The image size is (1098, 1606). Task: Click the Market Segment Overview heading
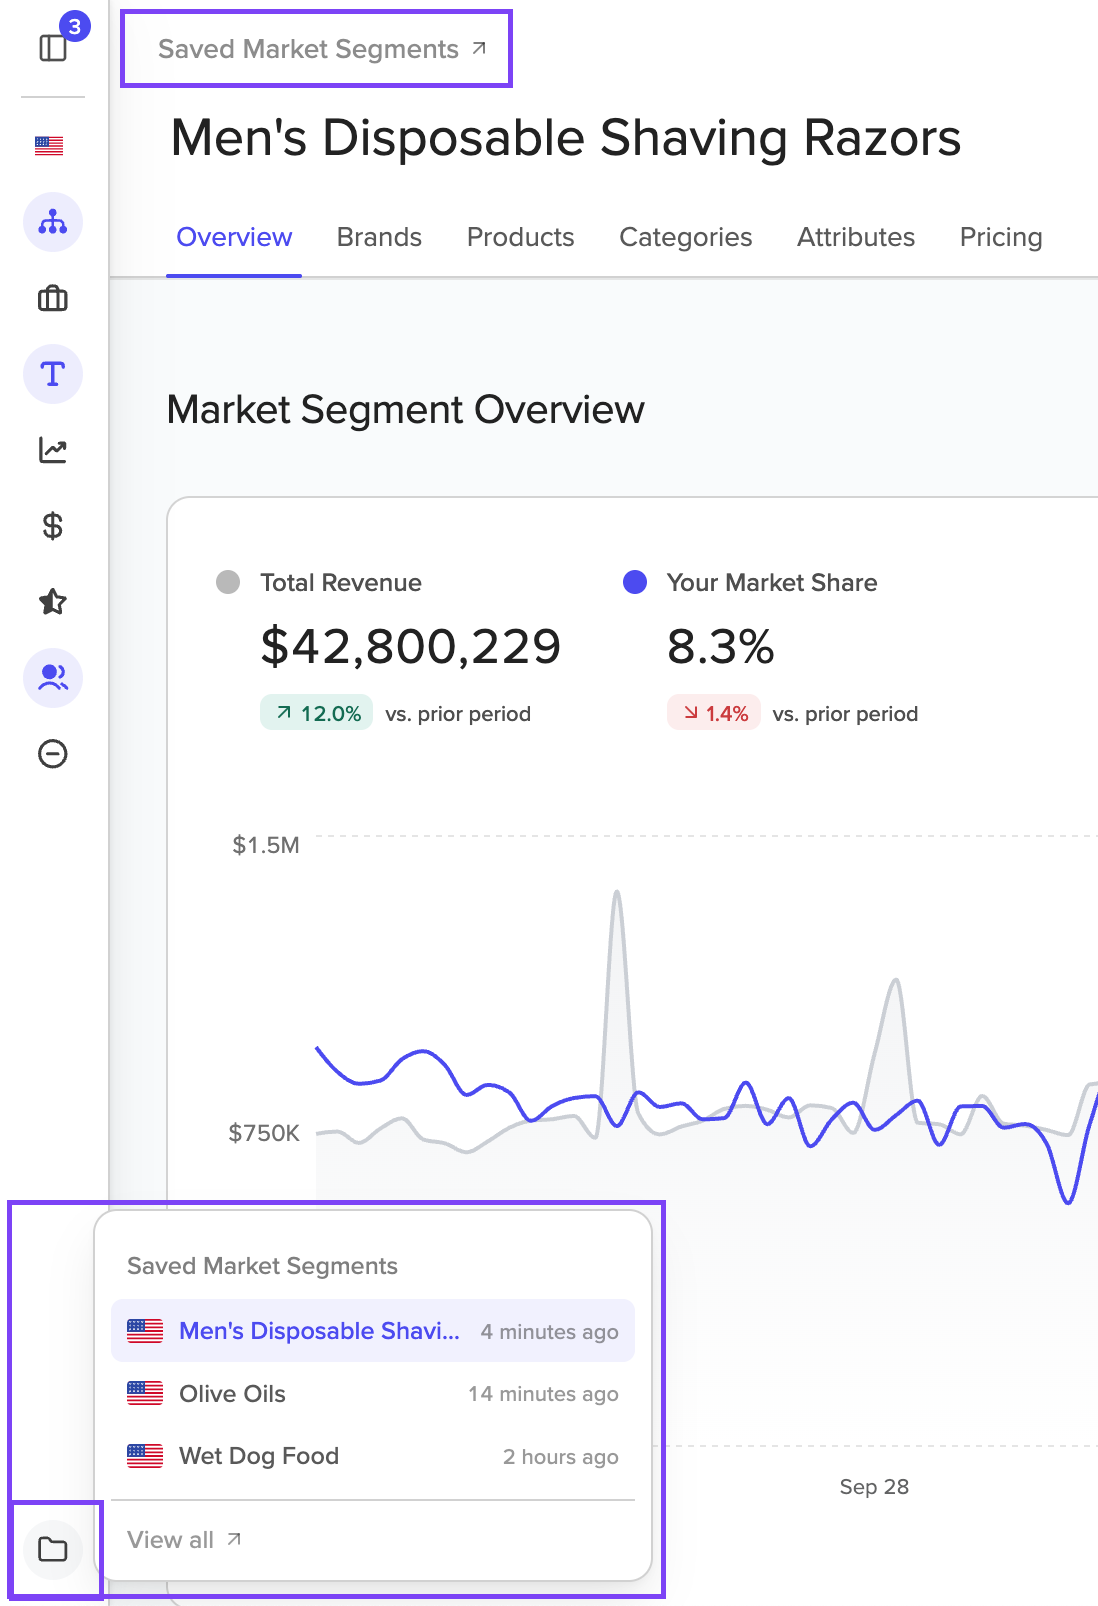click(x=405, y=410)
